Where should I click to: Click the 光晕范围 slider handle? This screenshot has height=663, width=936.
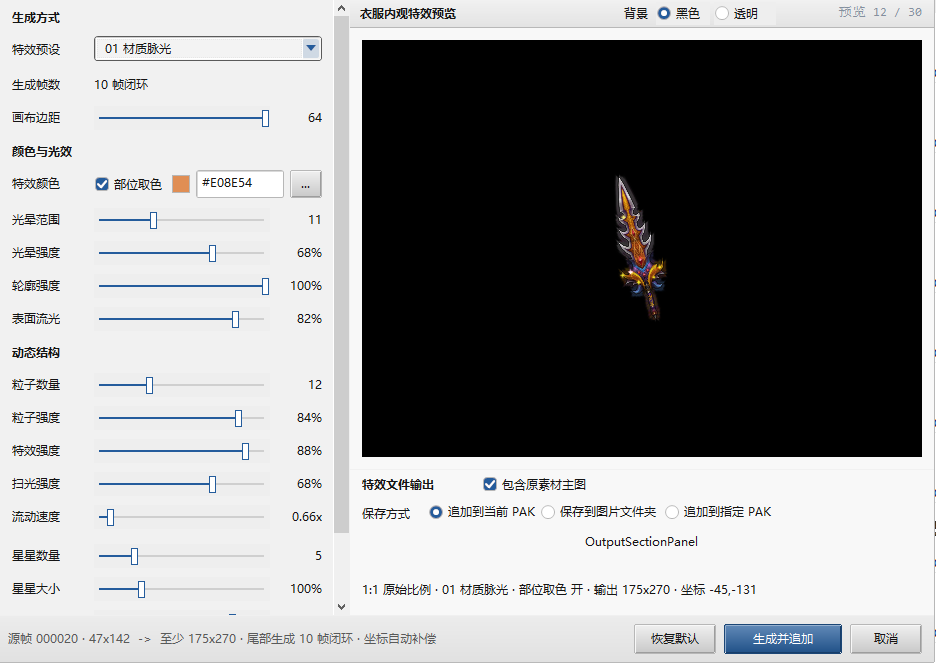point(153,220)
